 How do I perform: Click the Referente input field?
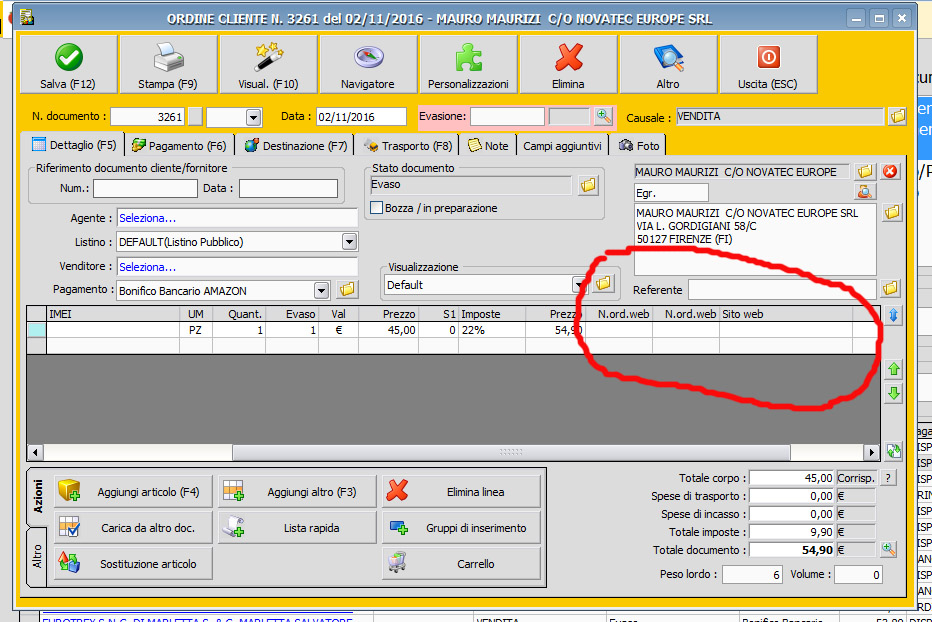tap(782, 290)
